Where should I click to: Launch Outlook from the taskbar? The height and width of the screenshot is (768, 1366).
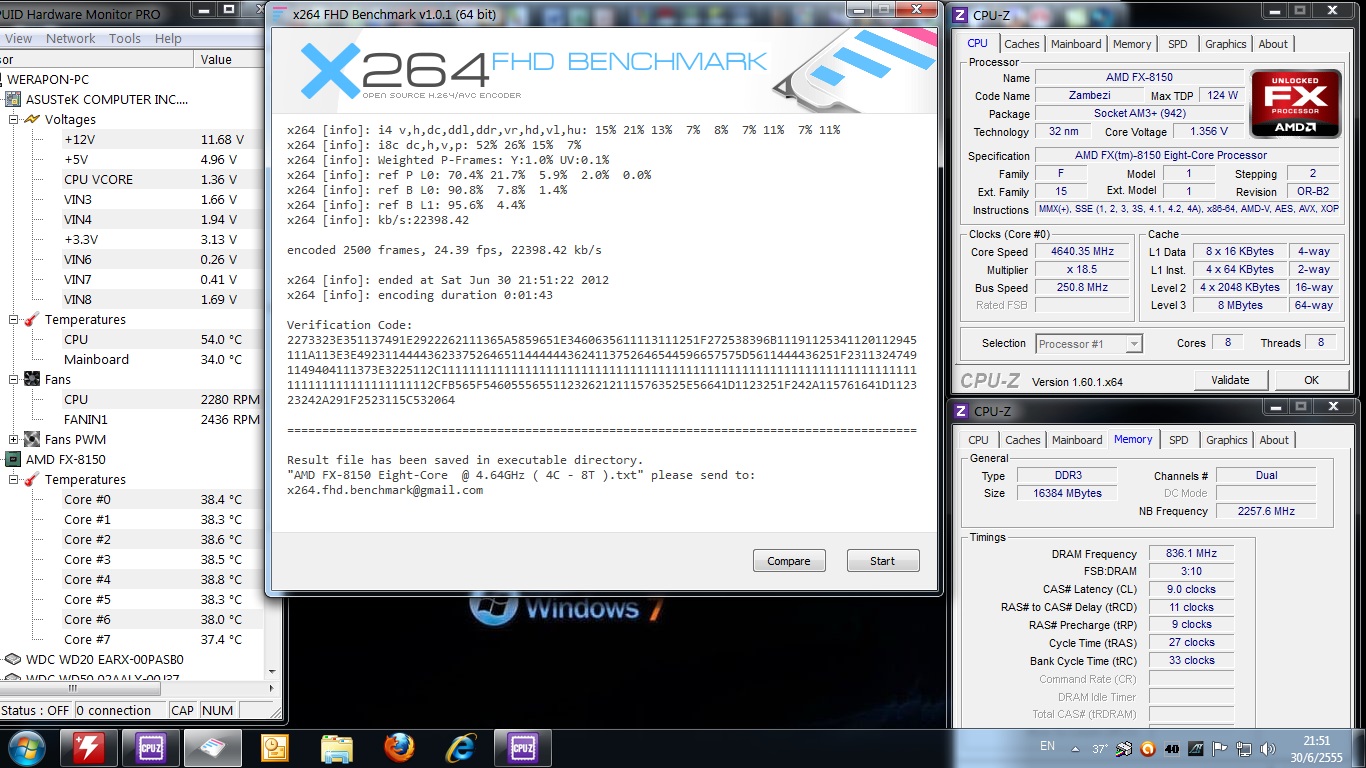274,747
